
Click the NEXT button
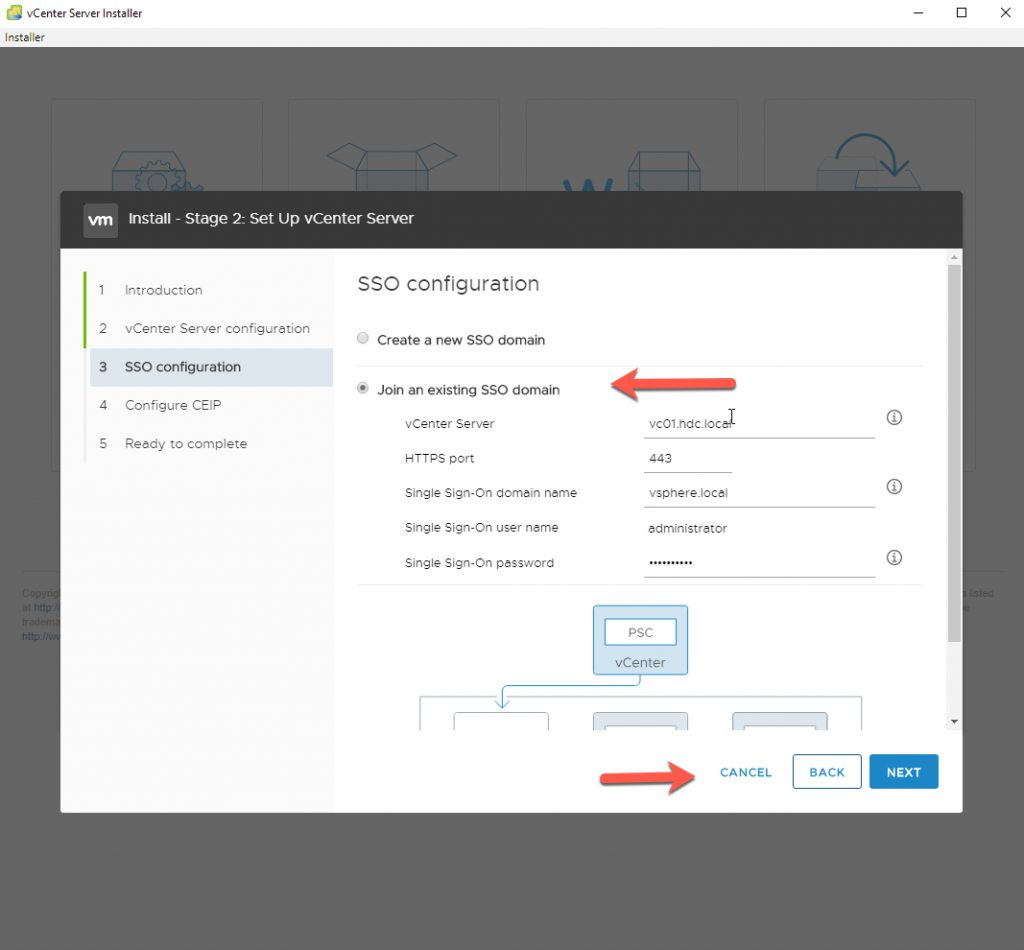pos(903,772)
